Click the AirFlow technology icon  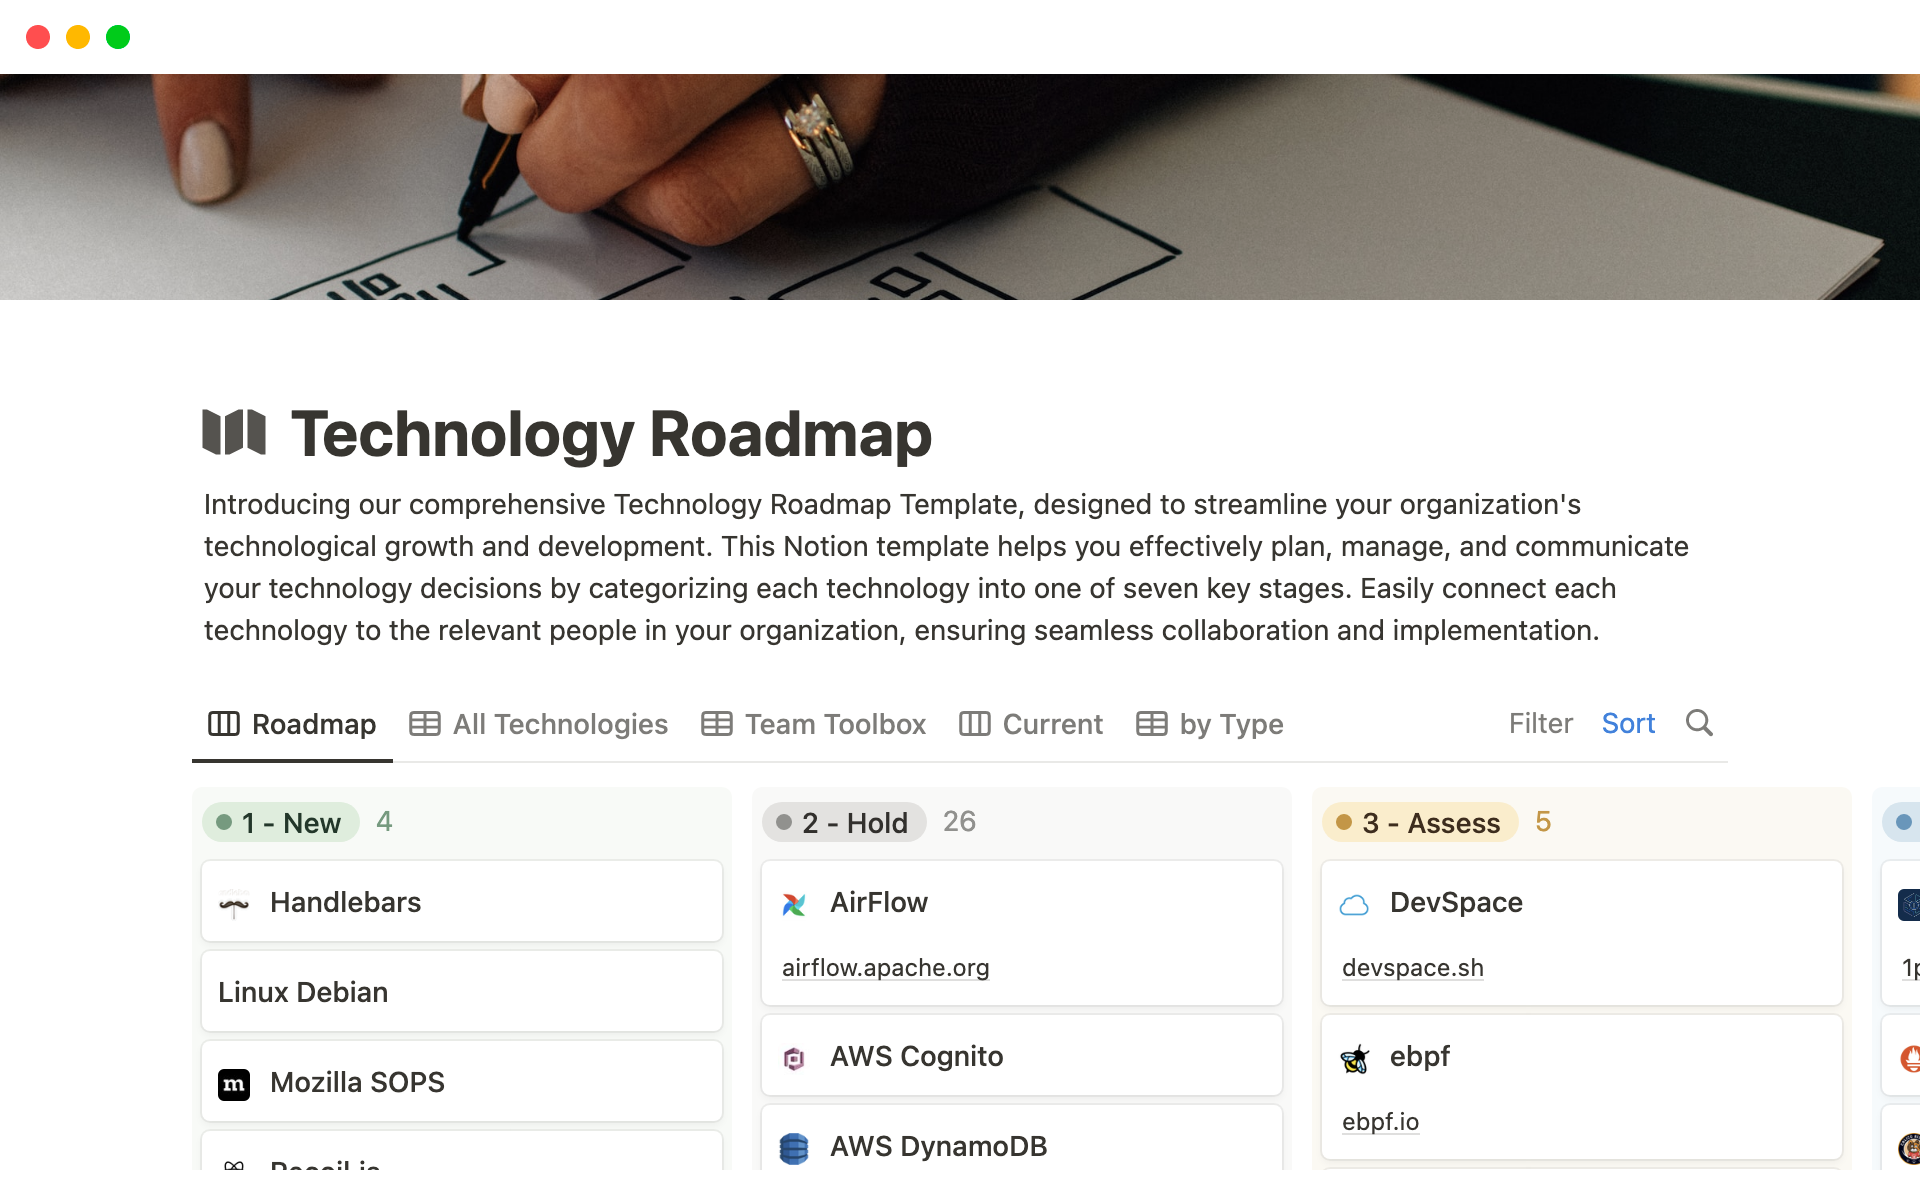(795, 903)
